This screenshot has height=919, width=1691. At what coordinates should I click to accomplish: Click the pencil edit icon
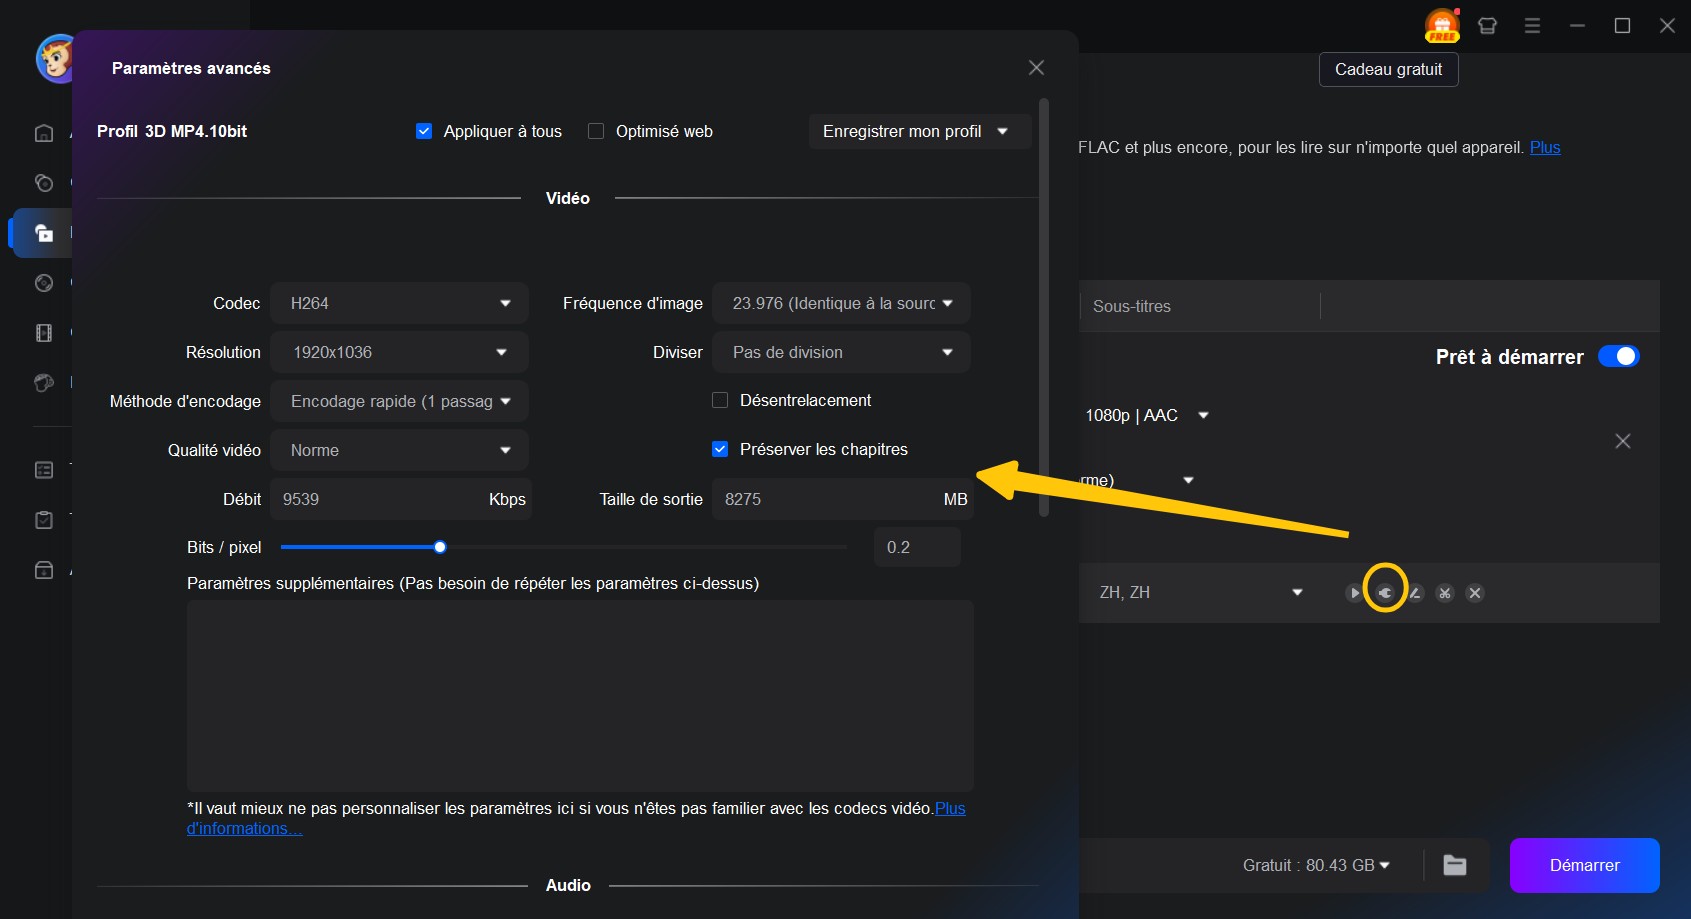(x=1415, y=593)
